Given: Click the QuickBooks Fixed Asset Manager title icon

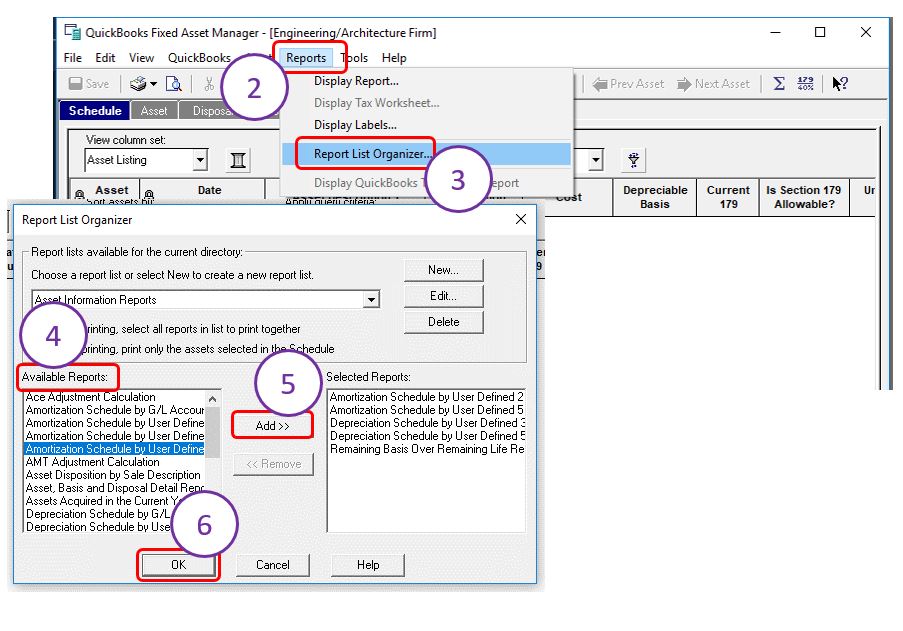Looking at the screenshot, I should point(72,32).
